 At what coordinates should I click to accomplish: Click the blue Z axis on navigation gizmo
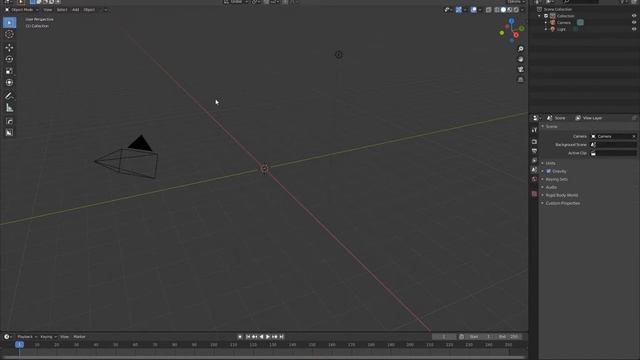click(511, 21)
